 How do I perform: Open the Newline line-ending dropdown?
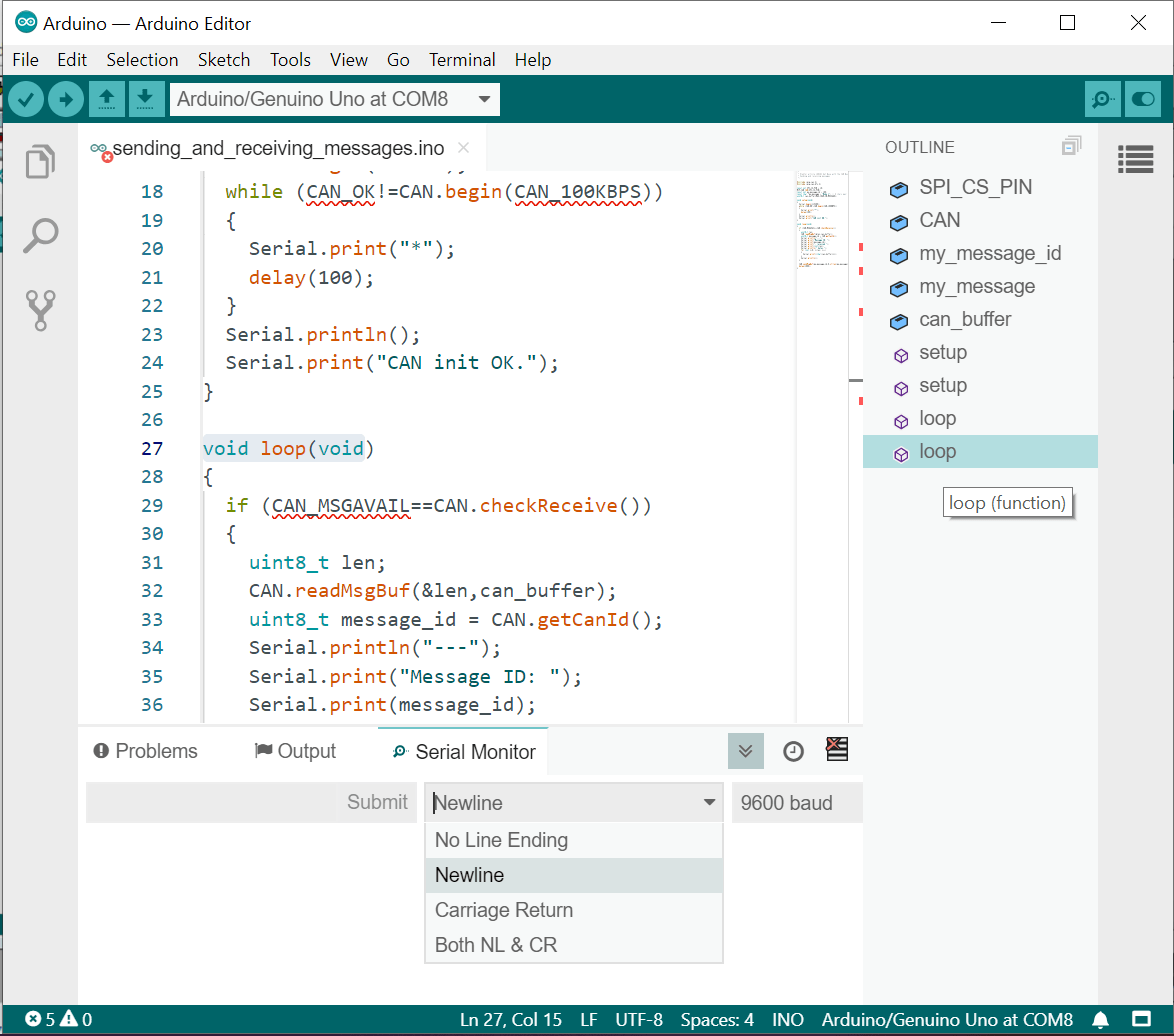[574, 802]
